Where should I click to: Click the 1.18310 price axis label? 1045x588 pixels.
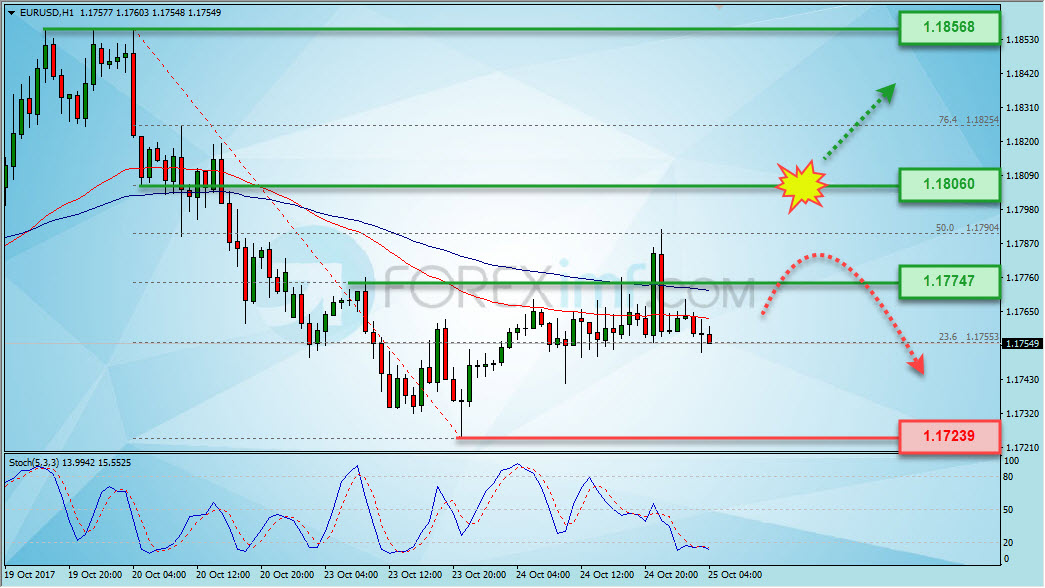coord(1022,107)
